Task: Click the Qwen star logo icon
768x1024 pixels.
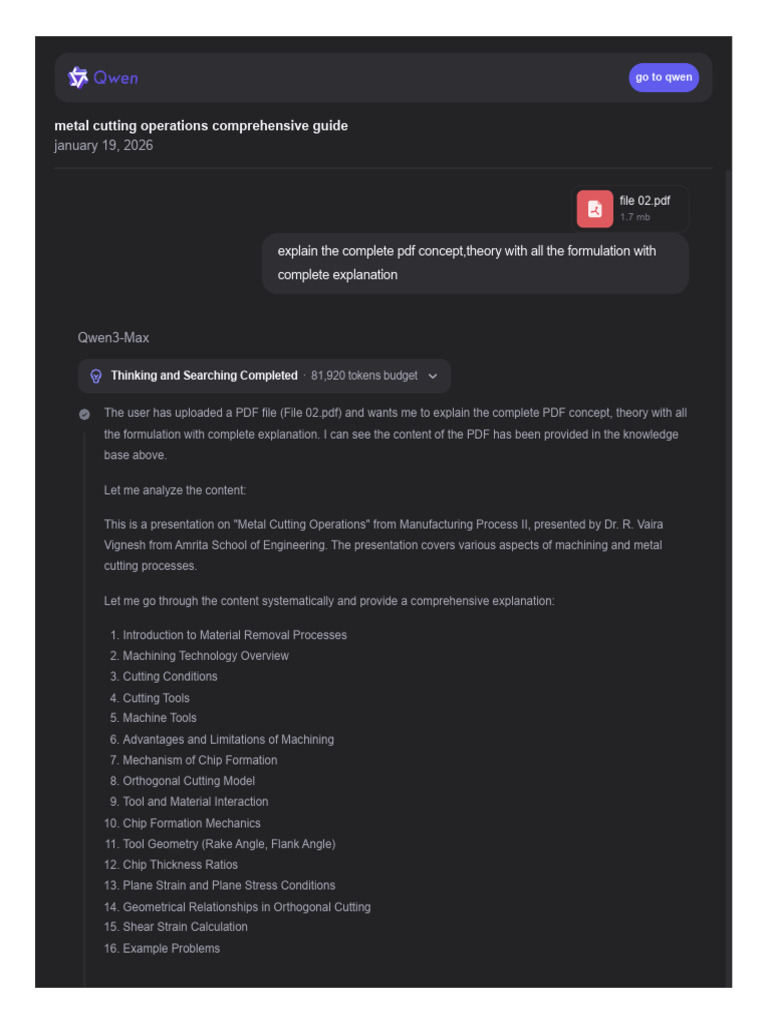Action: 78,78
